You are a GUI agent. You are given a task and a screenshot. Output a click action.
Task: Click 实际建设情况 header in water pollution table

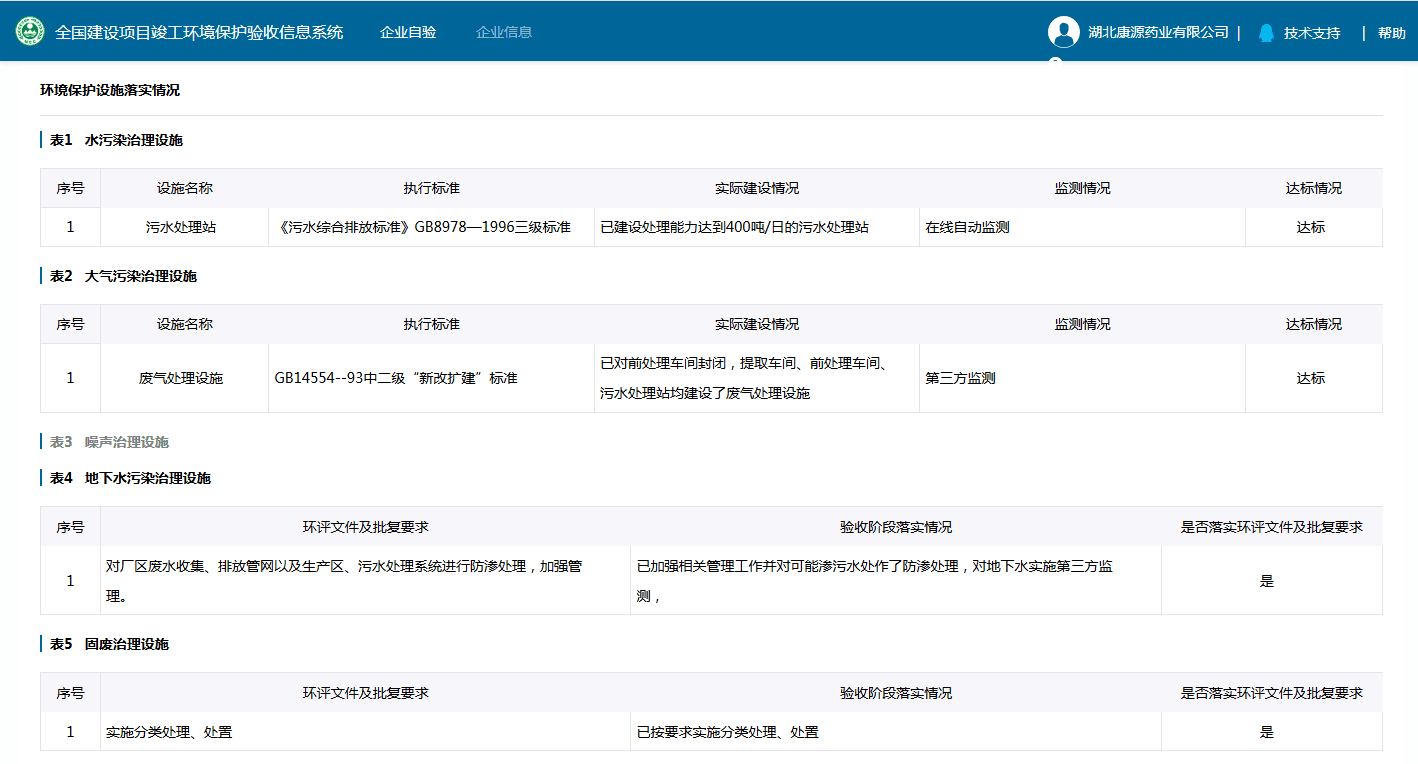click(757, 188)
